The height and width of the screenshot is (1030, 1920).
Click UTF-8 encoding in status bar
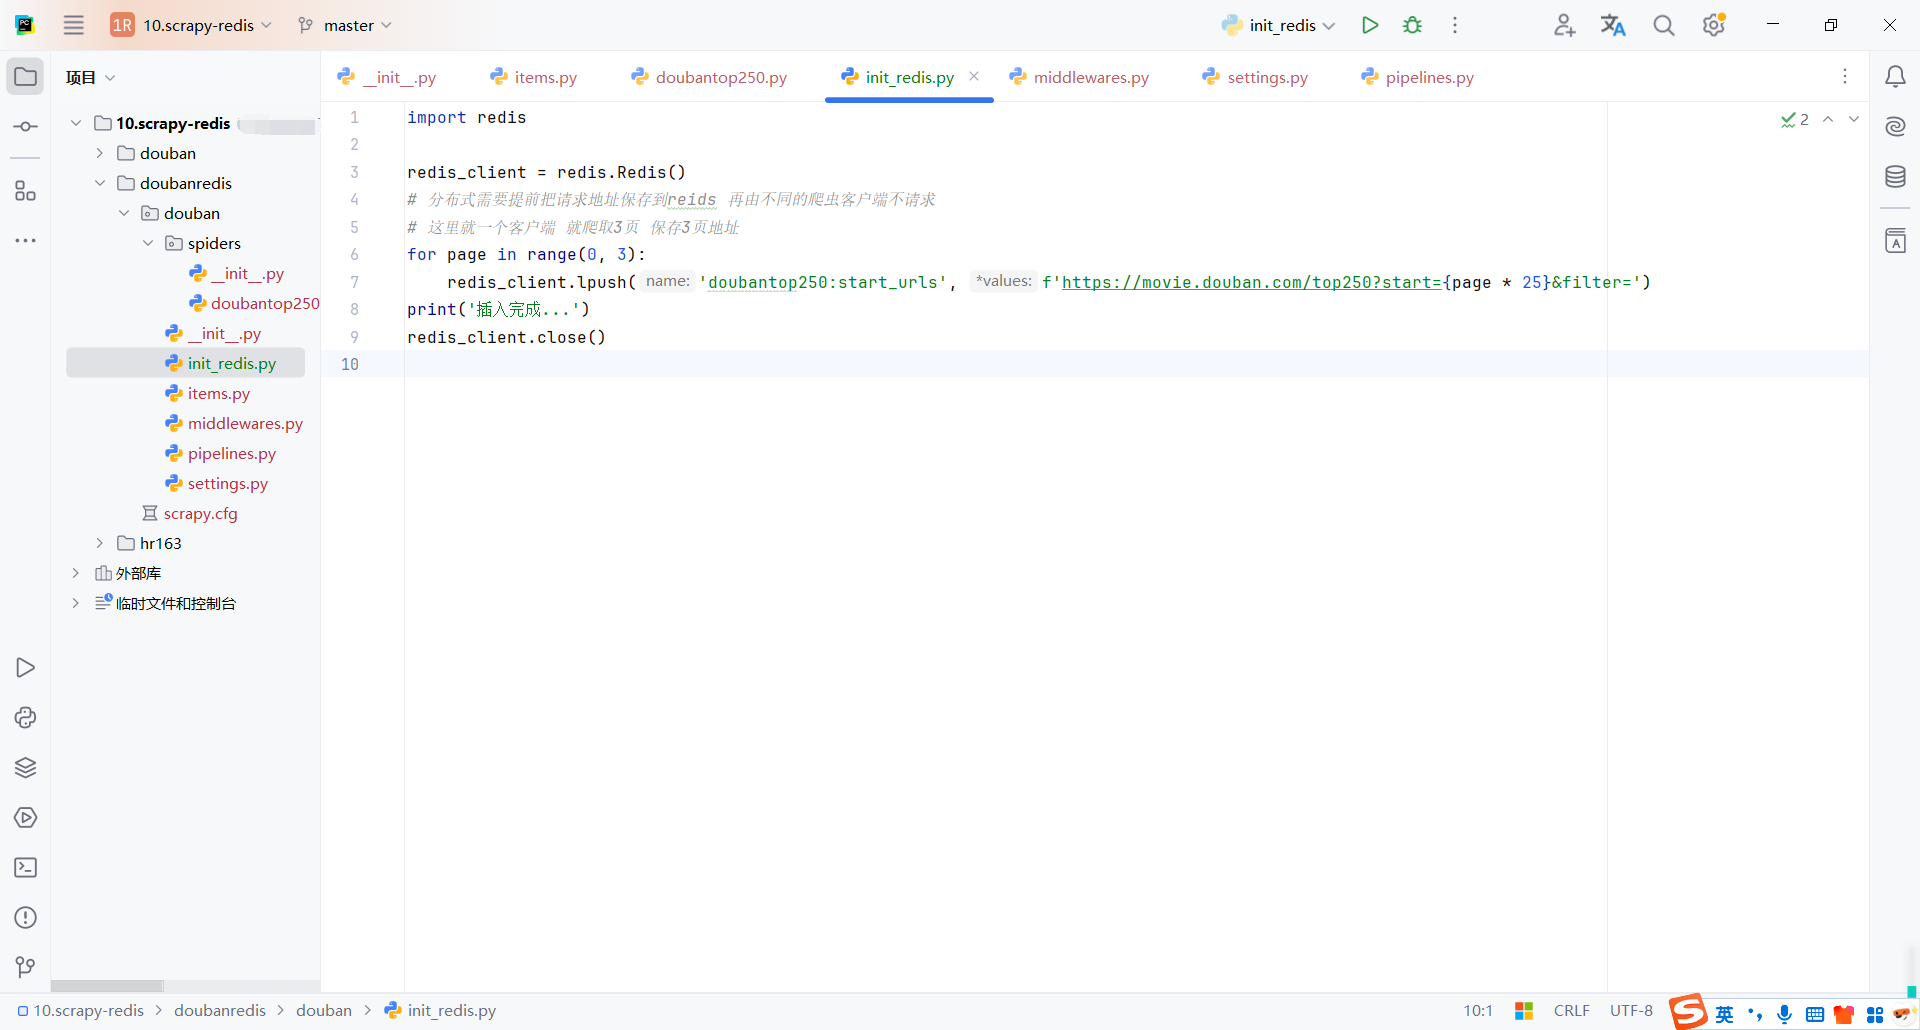coord(1631,1010)
